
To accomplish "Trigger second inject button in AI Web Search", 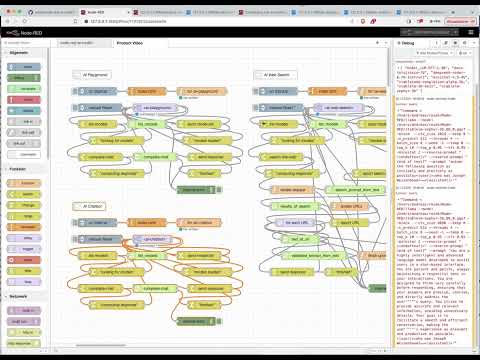I will (256, 108).
